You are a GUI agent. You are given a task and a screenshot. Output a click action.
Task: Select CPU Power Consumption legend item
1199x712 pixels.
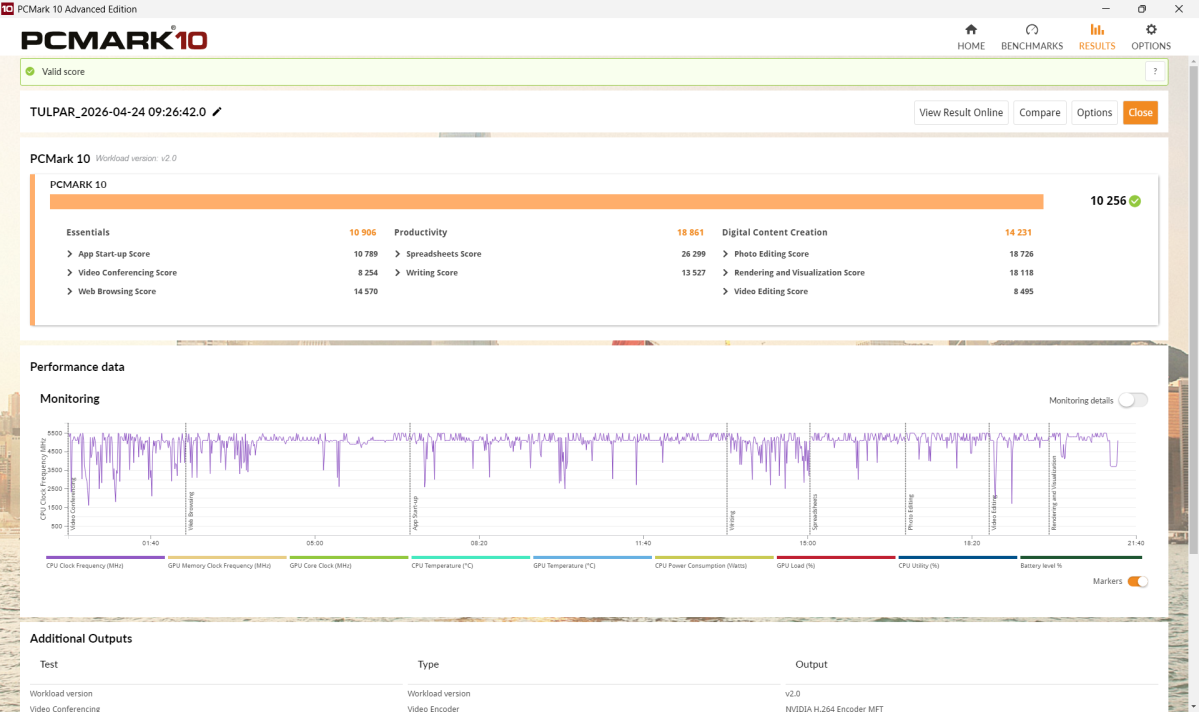coord(714,562)
